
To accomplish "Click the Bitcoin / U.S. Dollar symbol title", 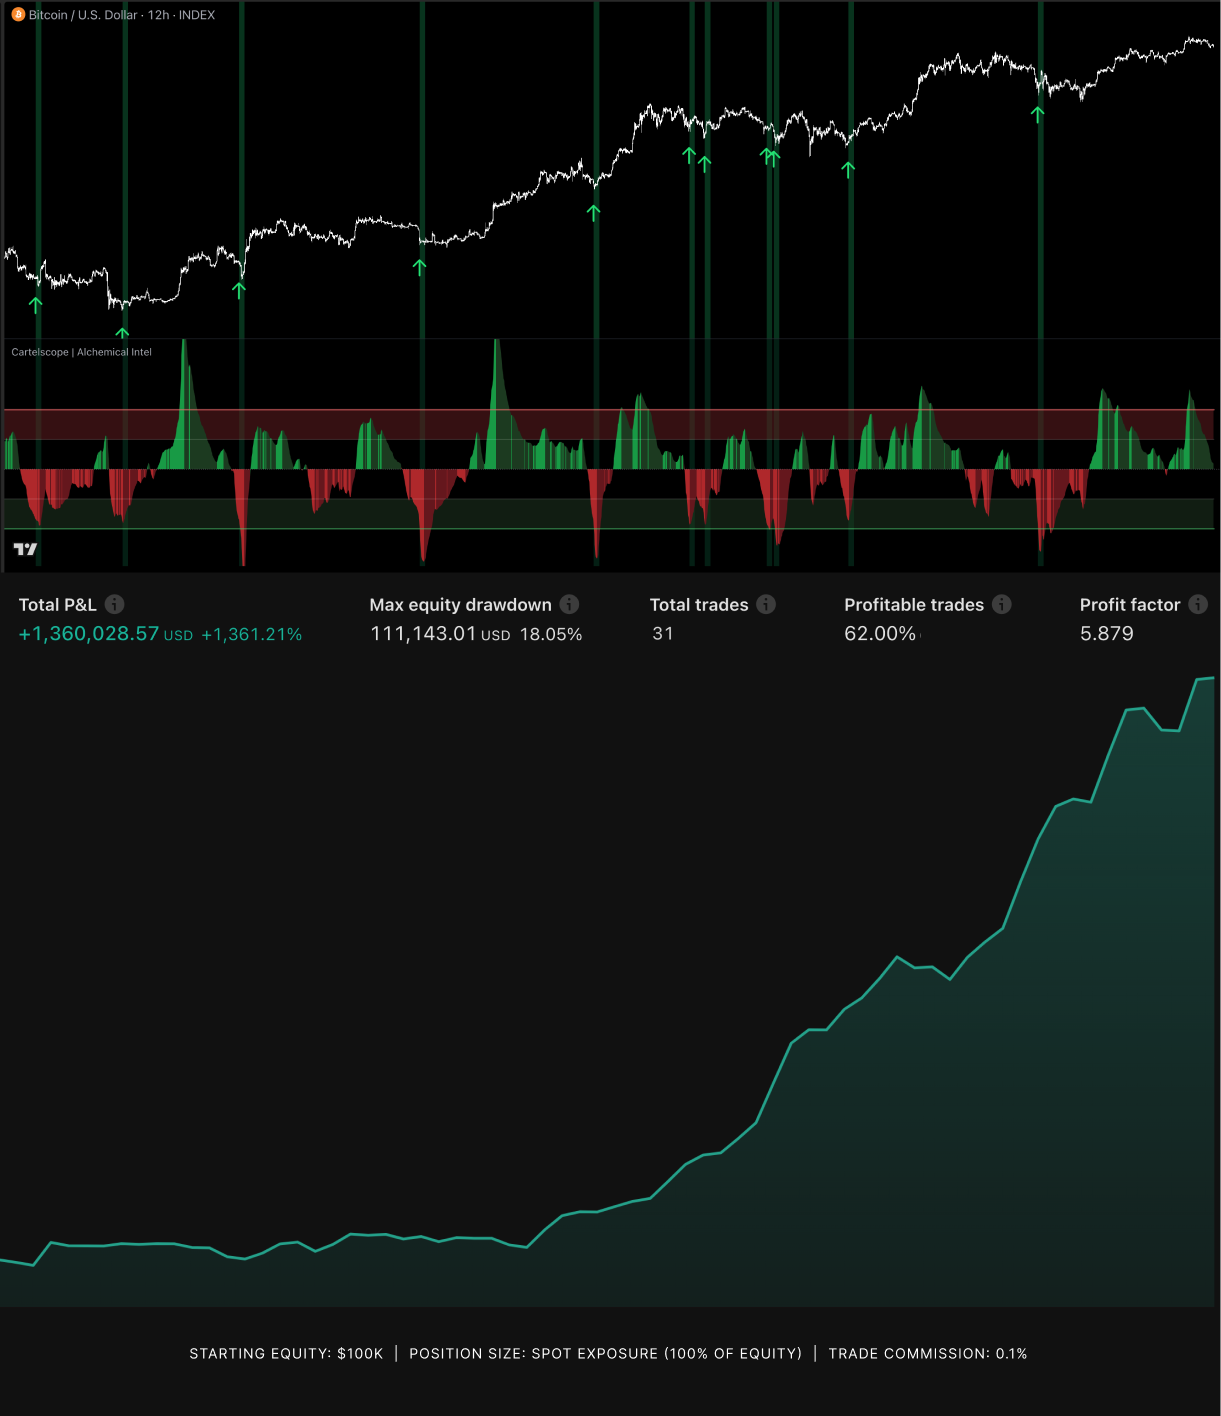I will (x=83, y=15).
